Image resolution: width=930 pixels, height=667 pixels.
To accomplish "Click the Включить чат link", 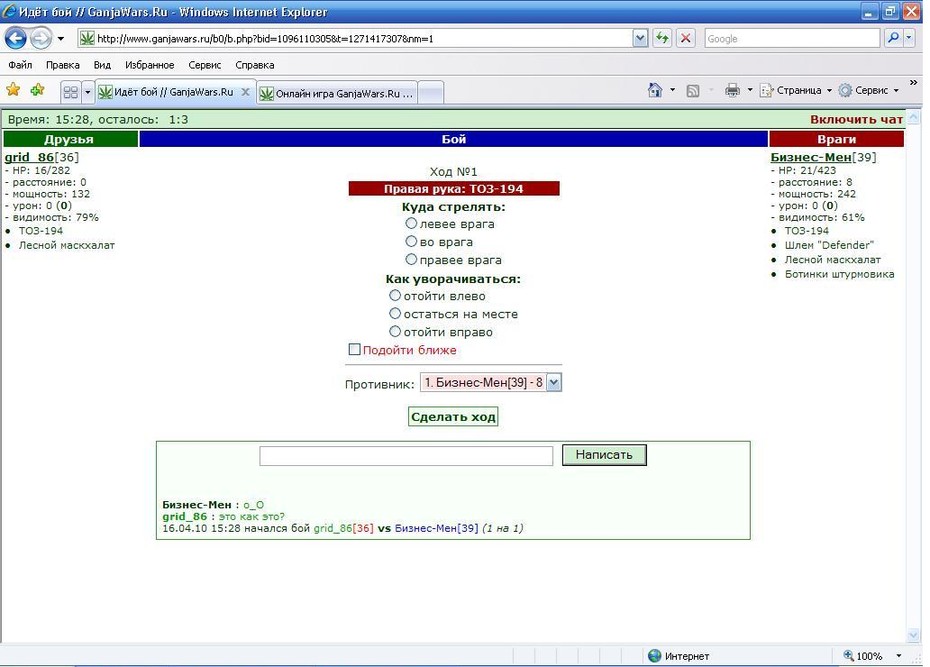I will click(856, 119).
